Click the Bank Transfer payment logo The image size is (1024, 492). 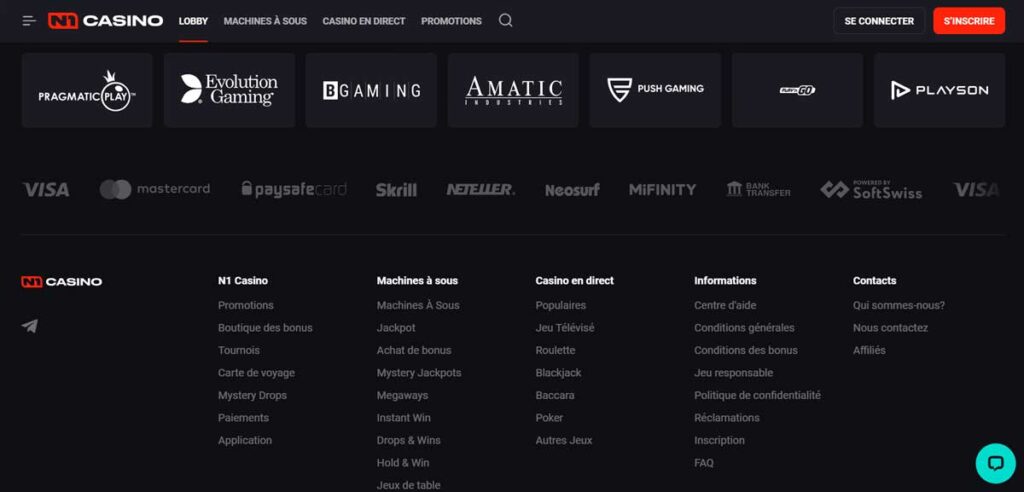pos(758,189)
